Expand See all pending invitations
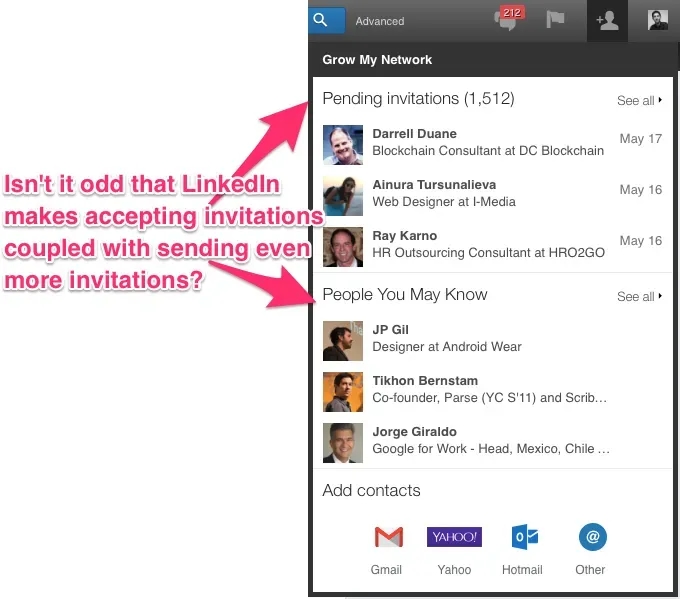Viewport: 680px width, 599px height. click(x=639, y=101)
